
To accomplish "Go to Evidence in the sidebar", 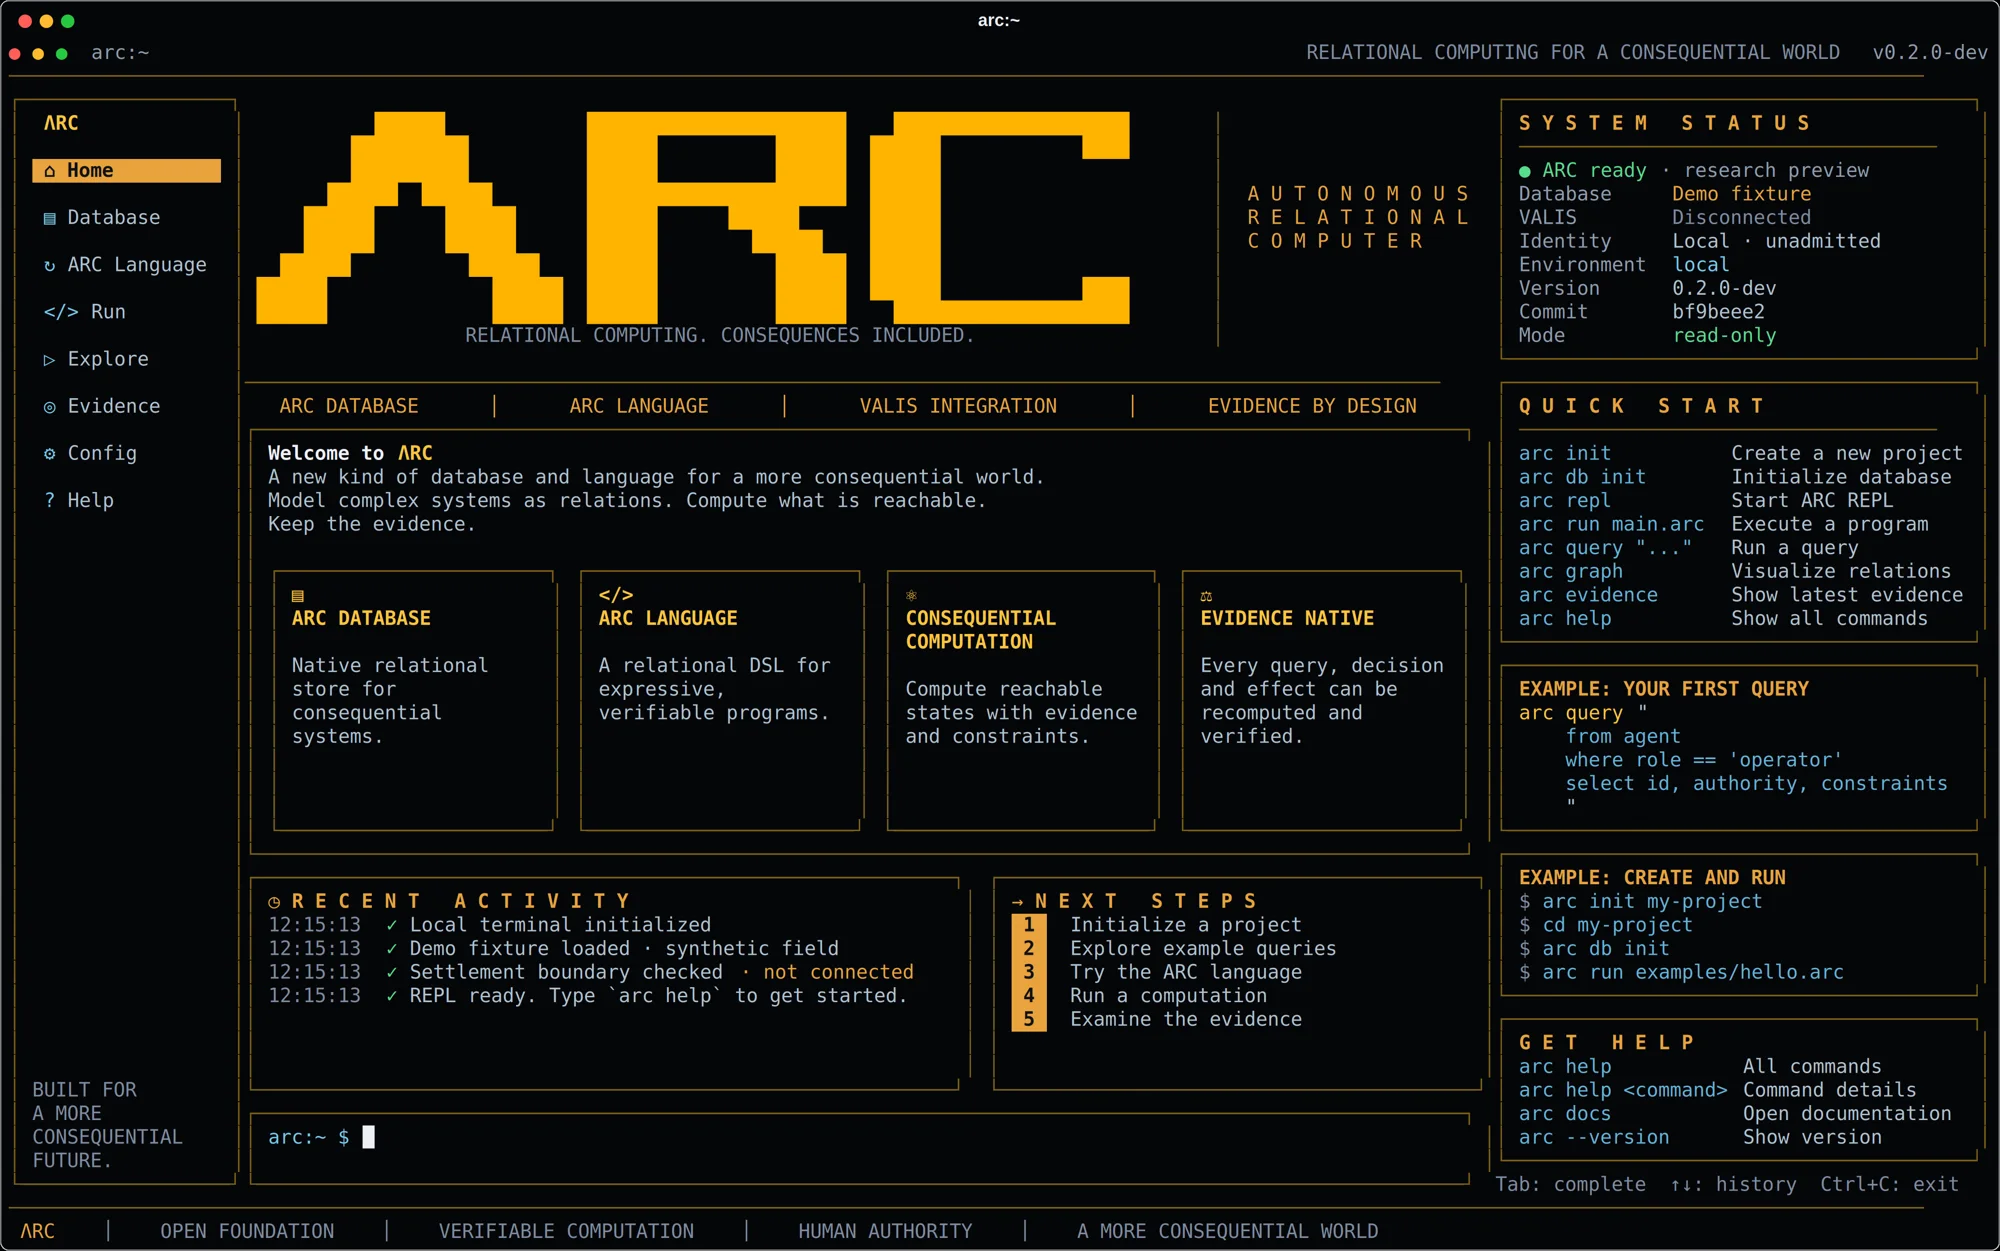I will pyautogui.click(x=126, y=406).
